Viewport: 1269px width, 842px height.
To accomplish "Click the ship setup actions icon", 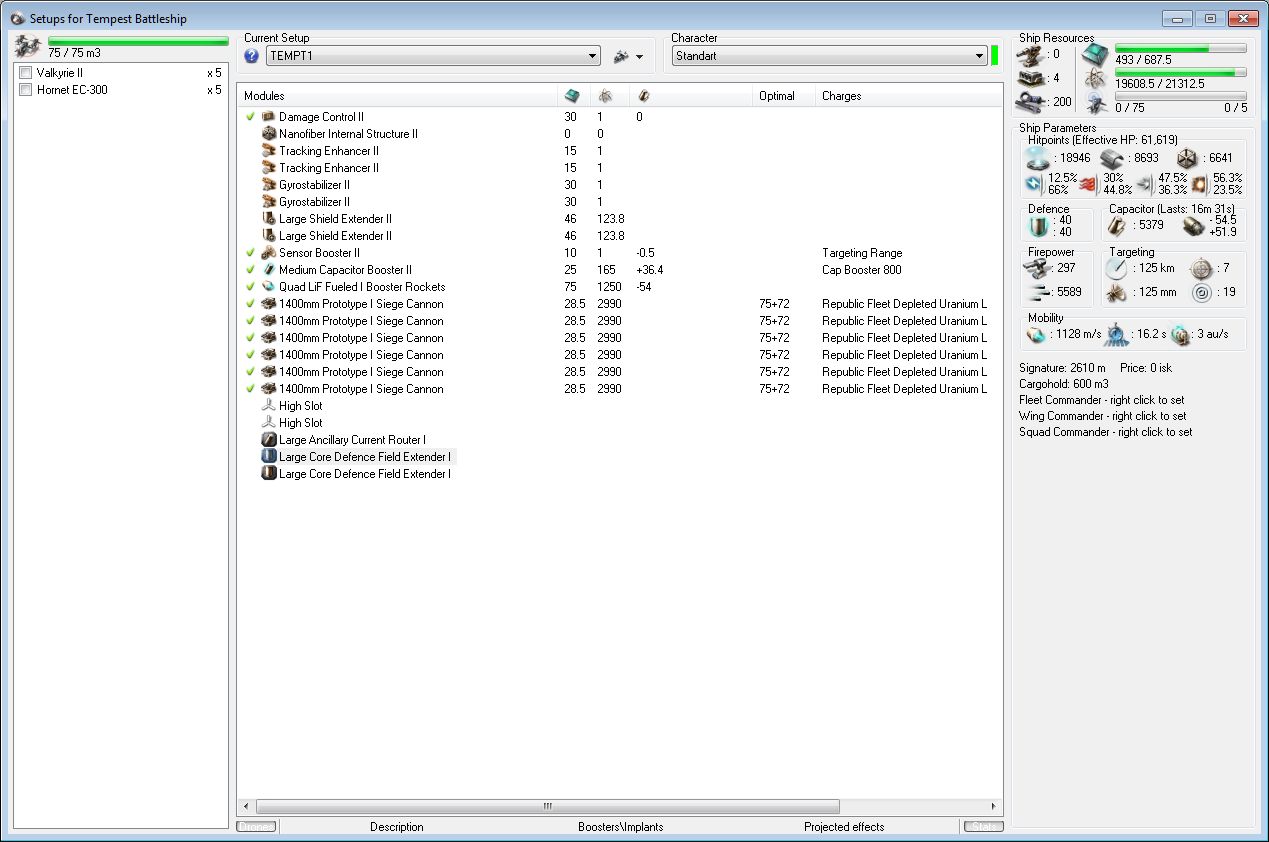I will click(x=621, y=56).
